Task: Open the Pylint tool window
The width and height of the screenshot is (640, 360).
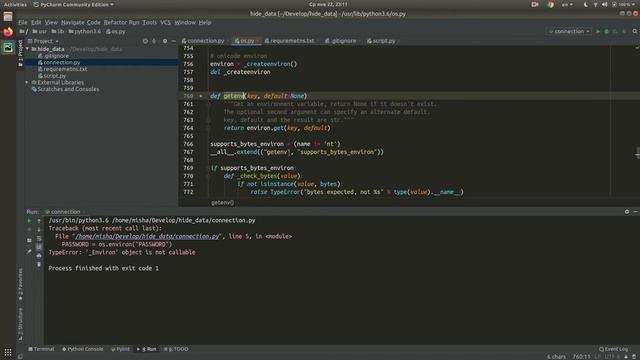Action: coord(120,349)
